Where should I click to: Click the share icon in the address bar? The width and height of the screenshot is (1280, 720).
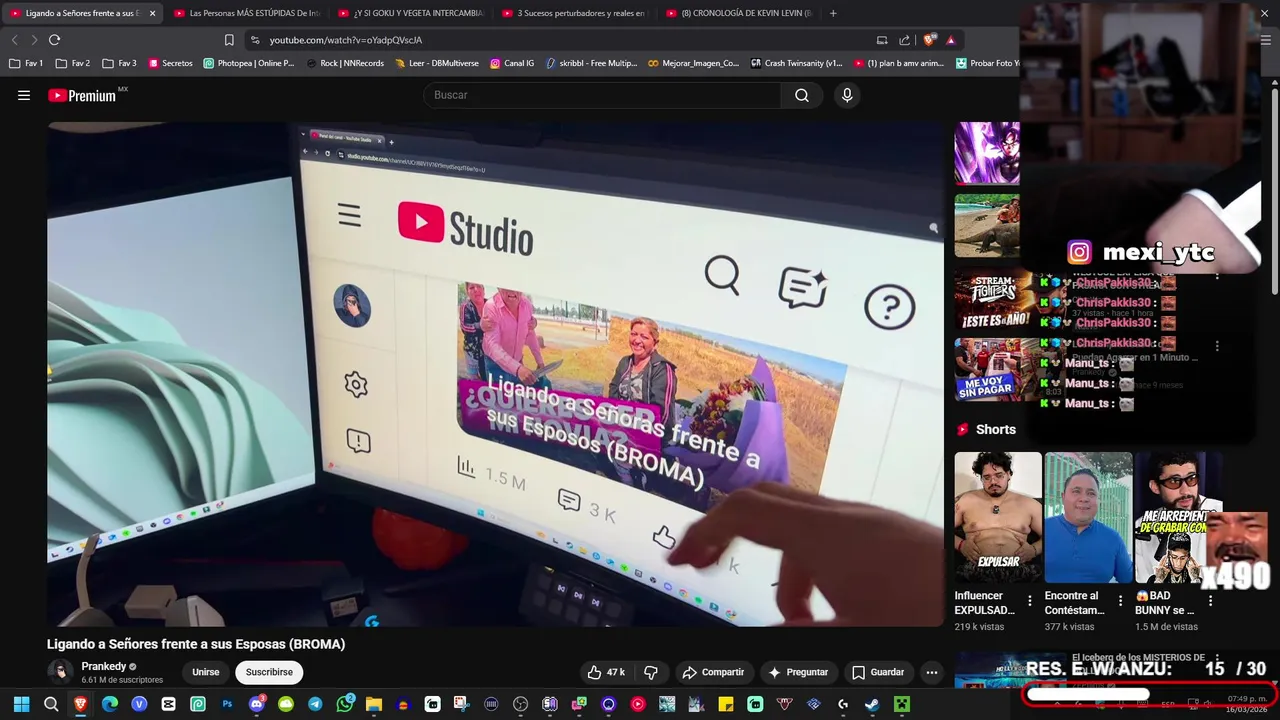coord(904,40)
